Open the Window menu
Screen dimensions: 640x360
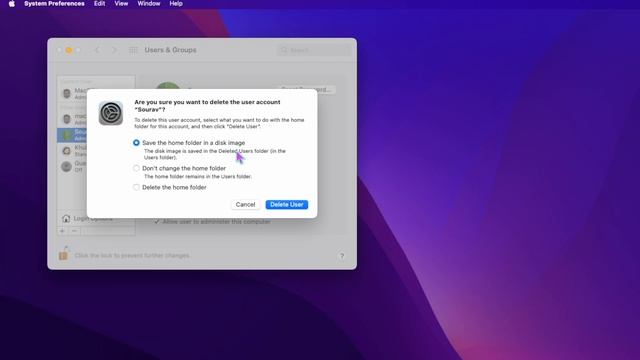(149, 4)
